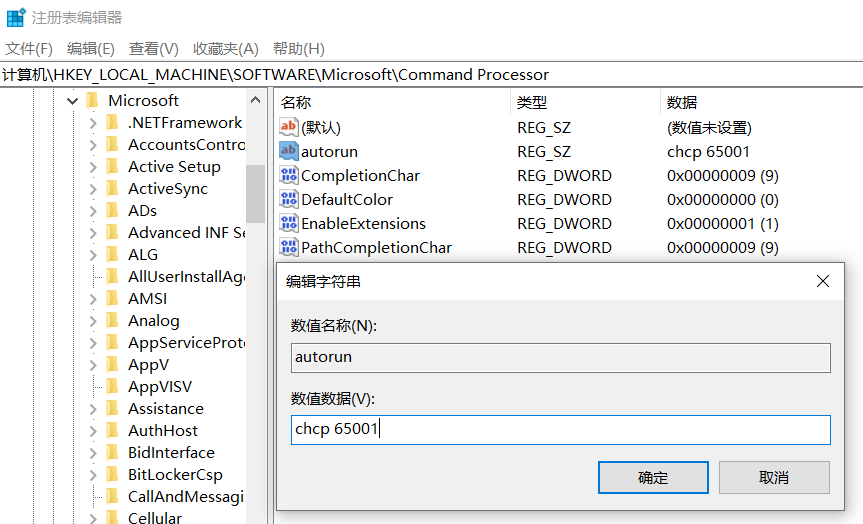Close the 编辑字符串 dialog
This screenshot has height=524, width=863.
pos(823,281)
